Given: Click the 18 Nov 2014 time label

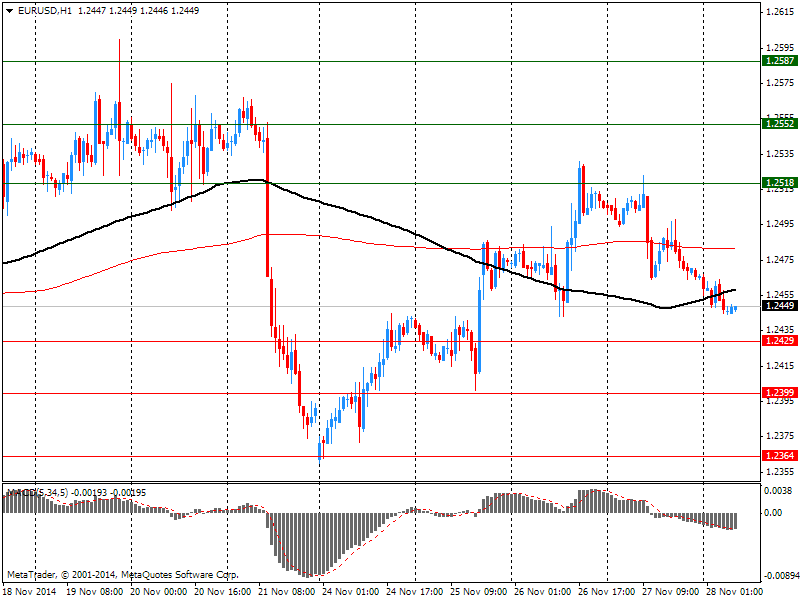Looking at the screenshot, I should [x=30, y=592].
